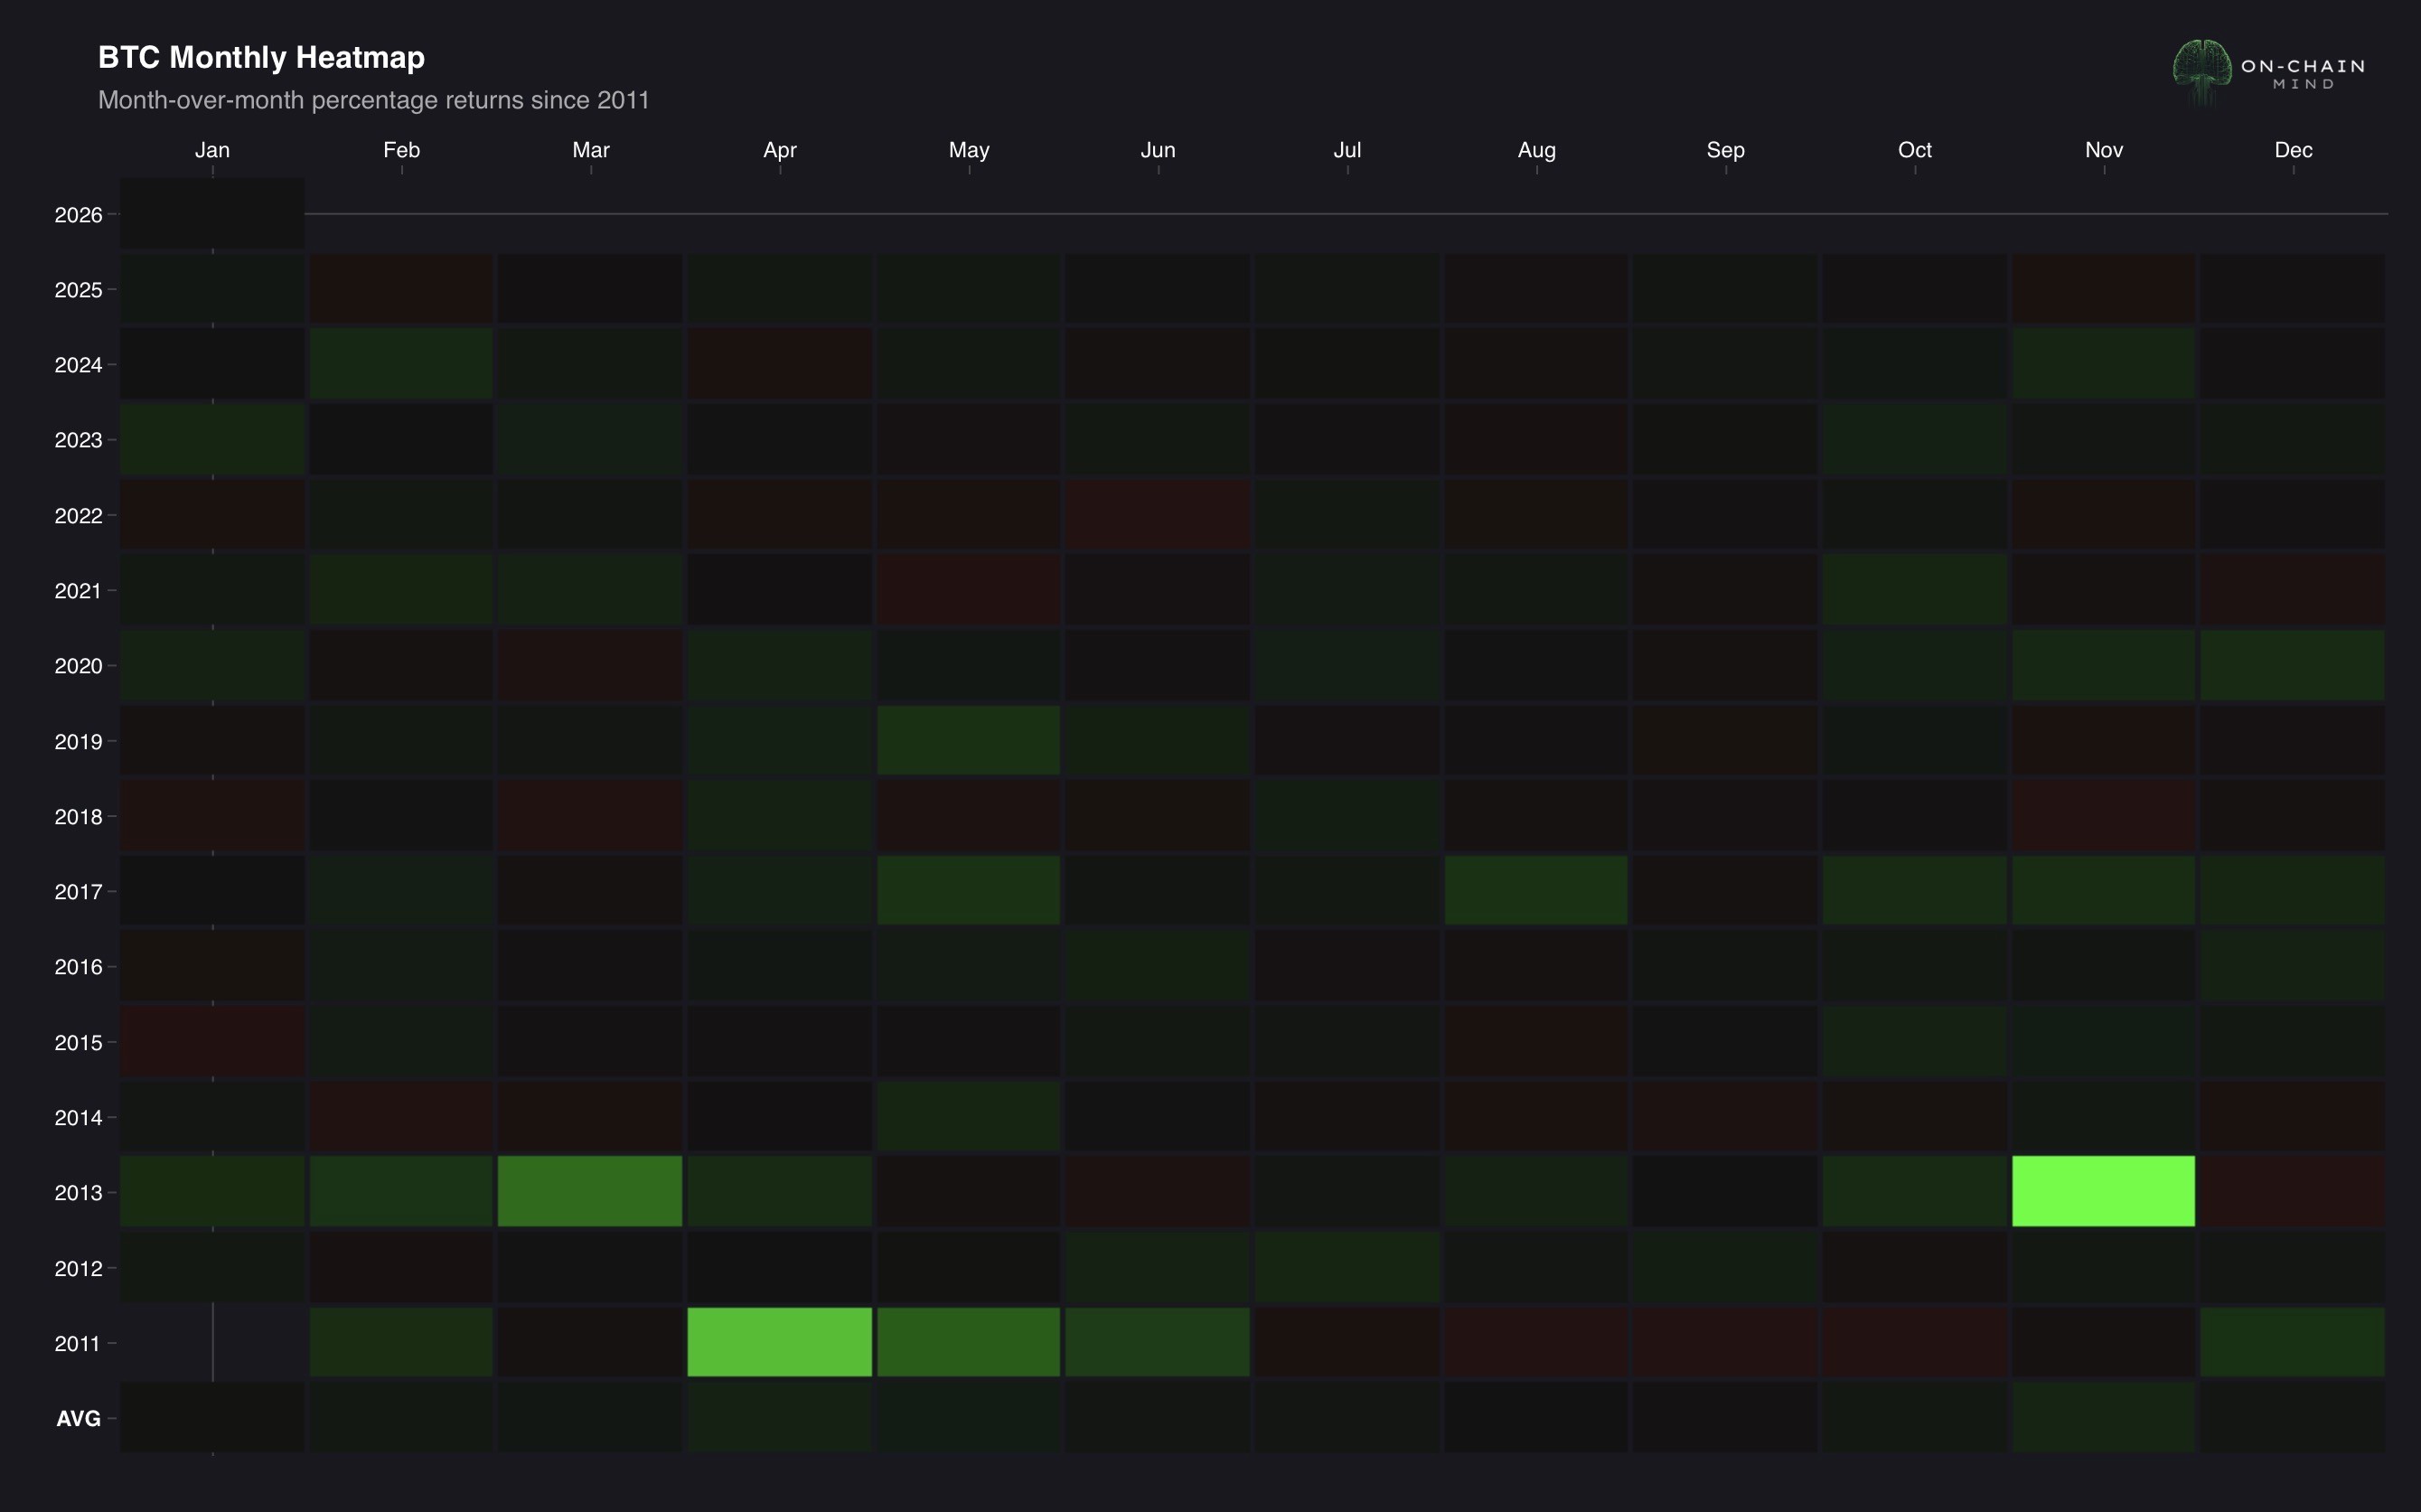Viewport: 2421px width, 1512px height.
Task: Click the BTC Monthly Heatmap title
Action: point(261,57)
